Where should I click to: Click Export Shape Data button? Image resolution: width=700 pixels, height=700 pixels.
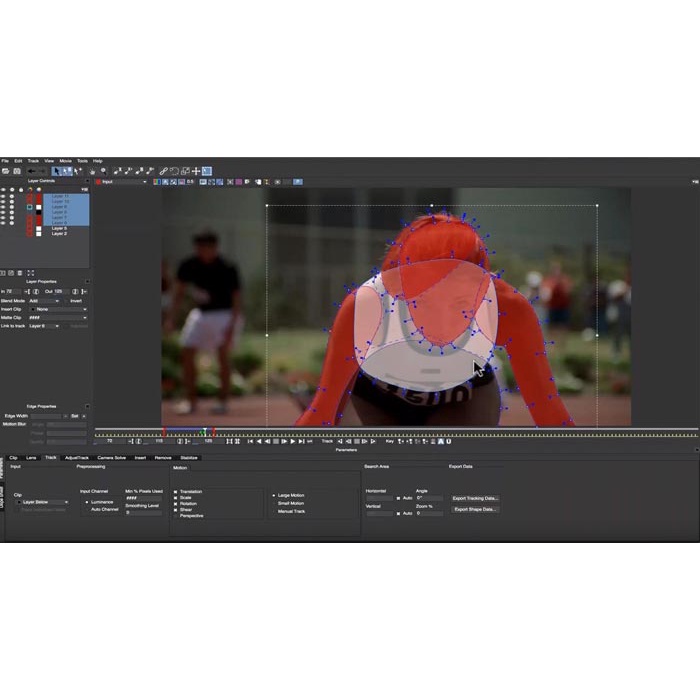point(475,509)
